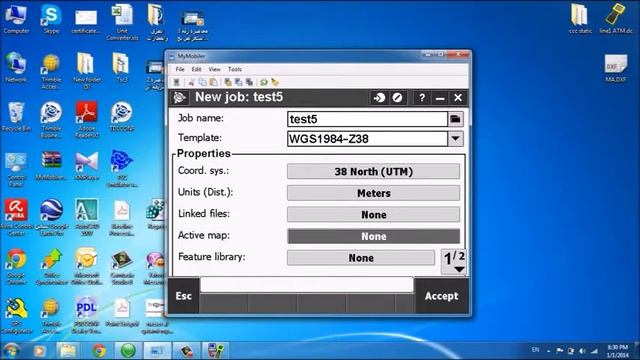Select the Recycle Bin desktop icon

16,116
